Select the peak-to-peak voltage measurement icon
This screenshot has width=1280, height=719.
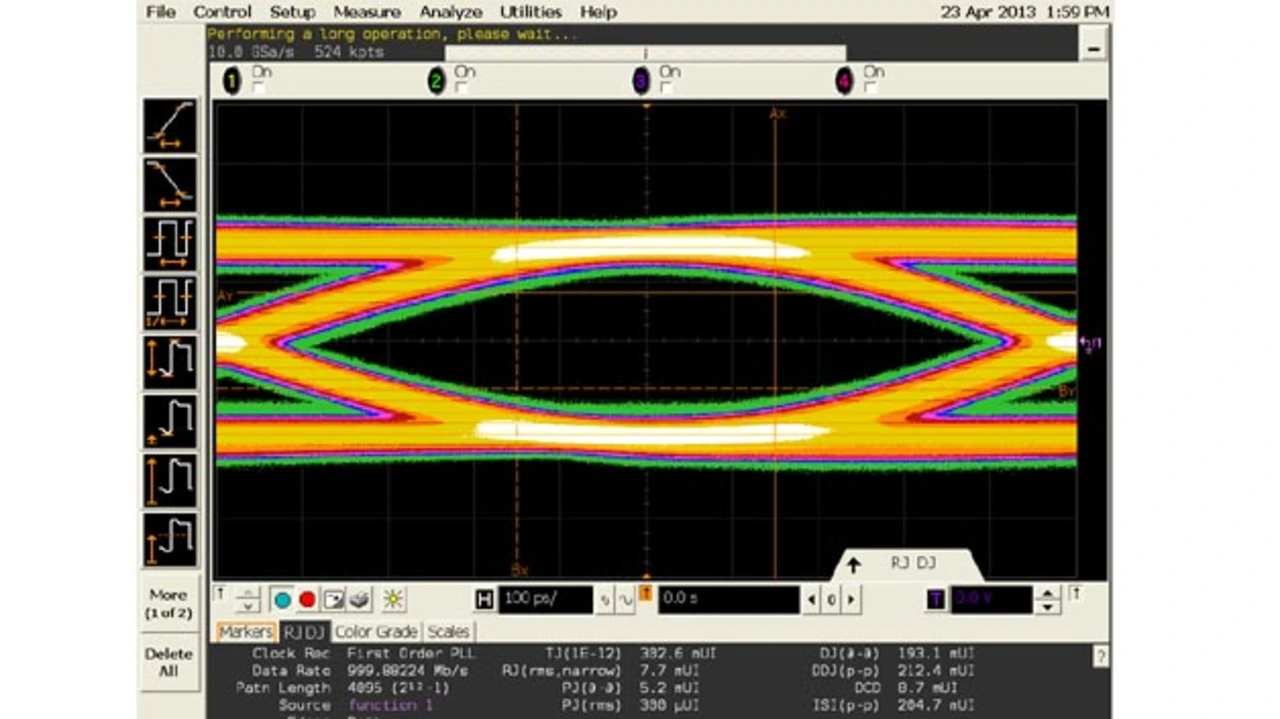click(x=170, y=362)
